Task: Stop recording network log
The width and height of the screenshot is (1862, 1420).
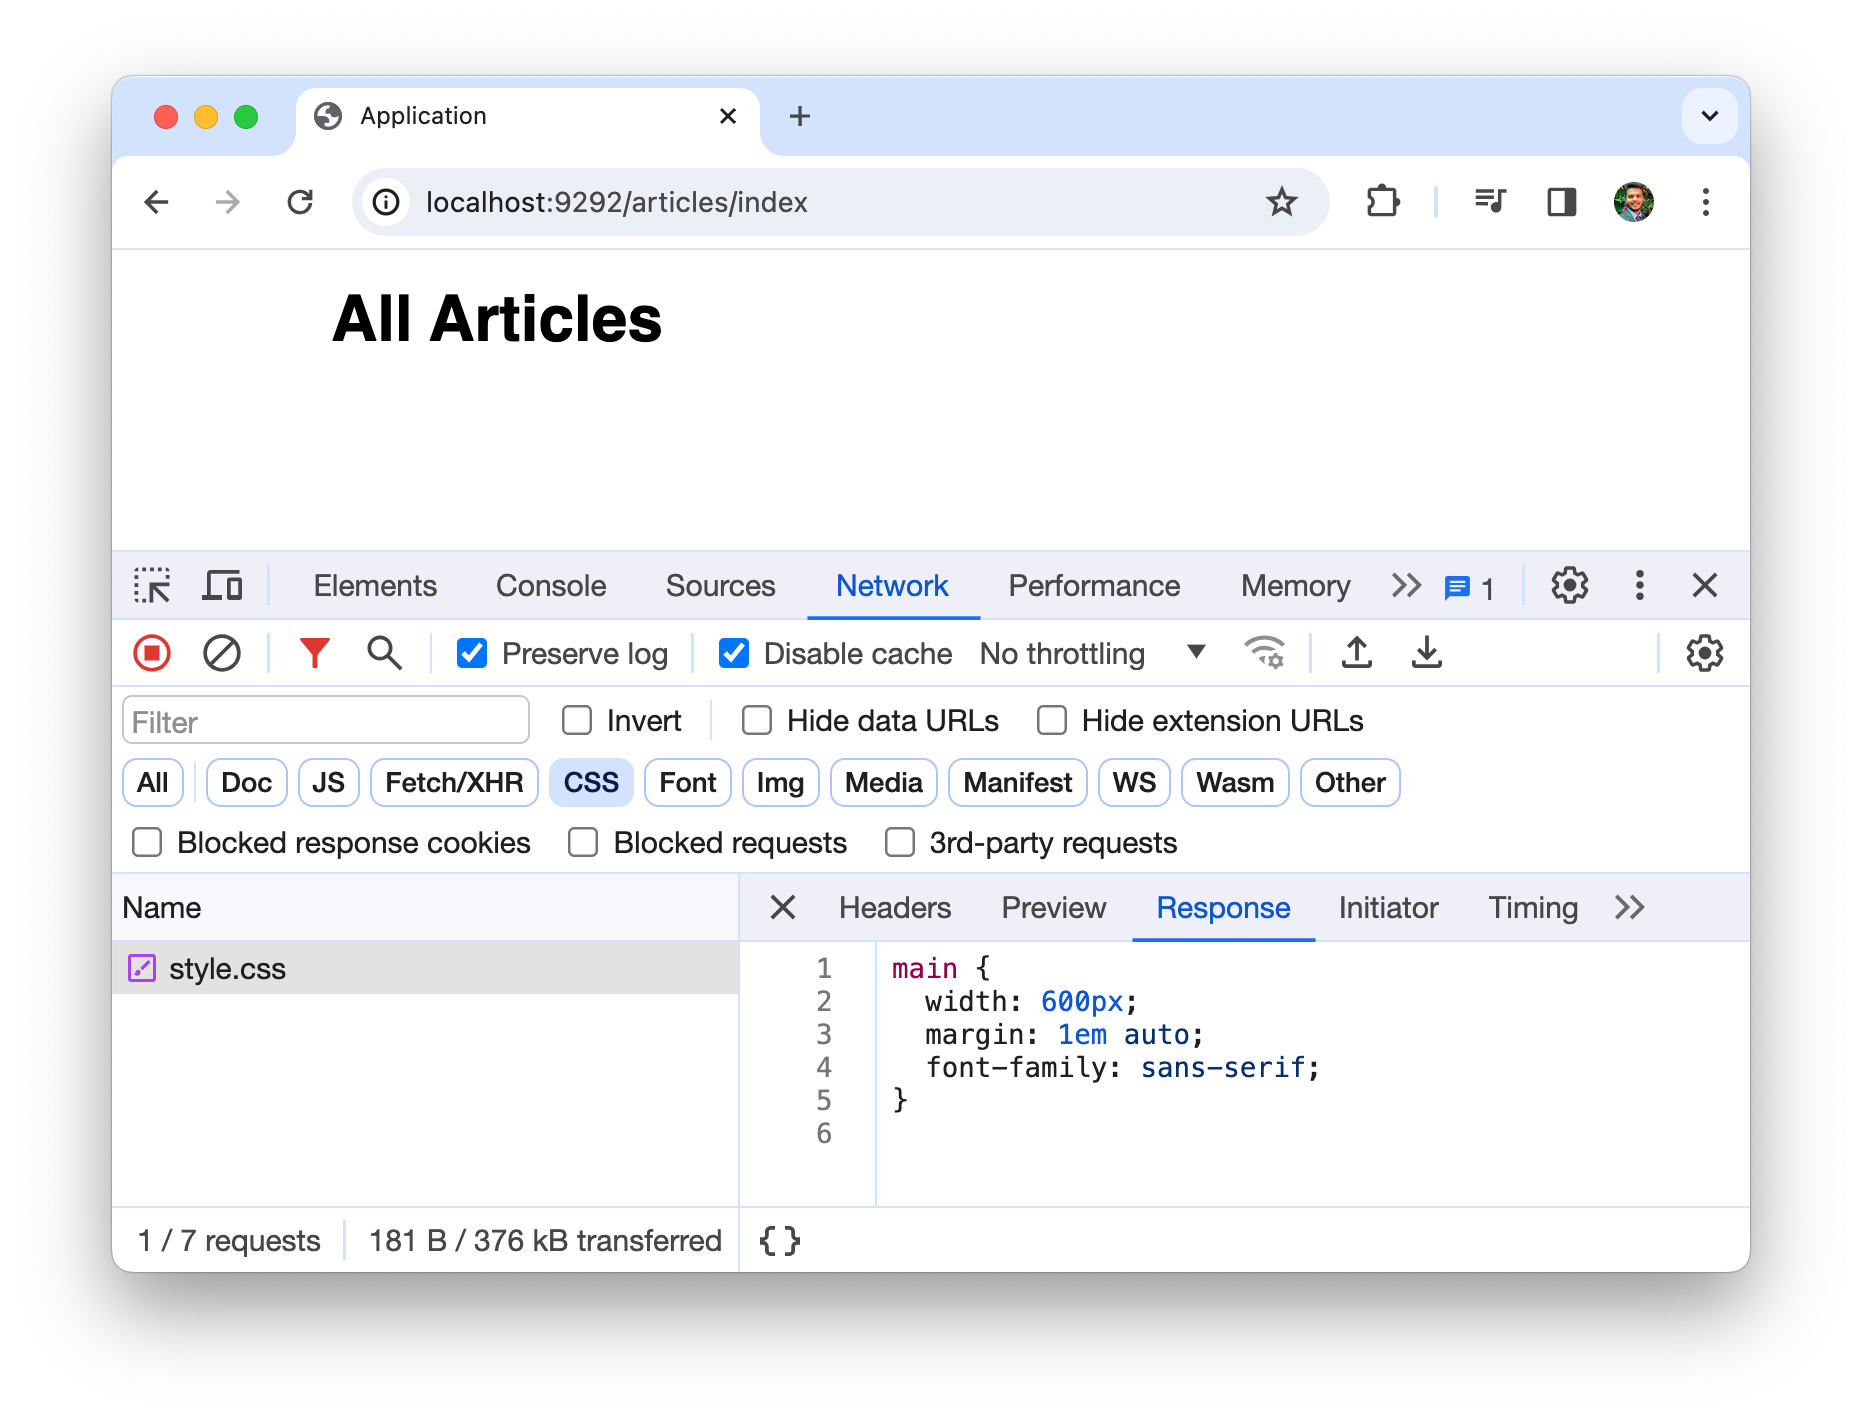Action: click(x=152, y=654)
